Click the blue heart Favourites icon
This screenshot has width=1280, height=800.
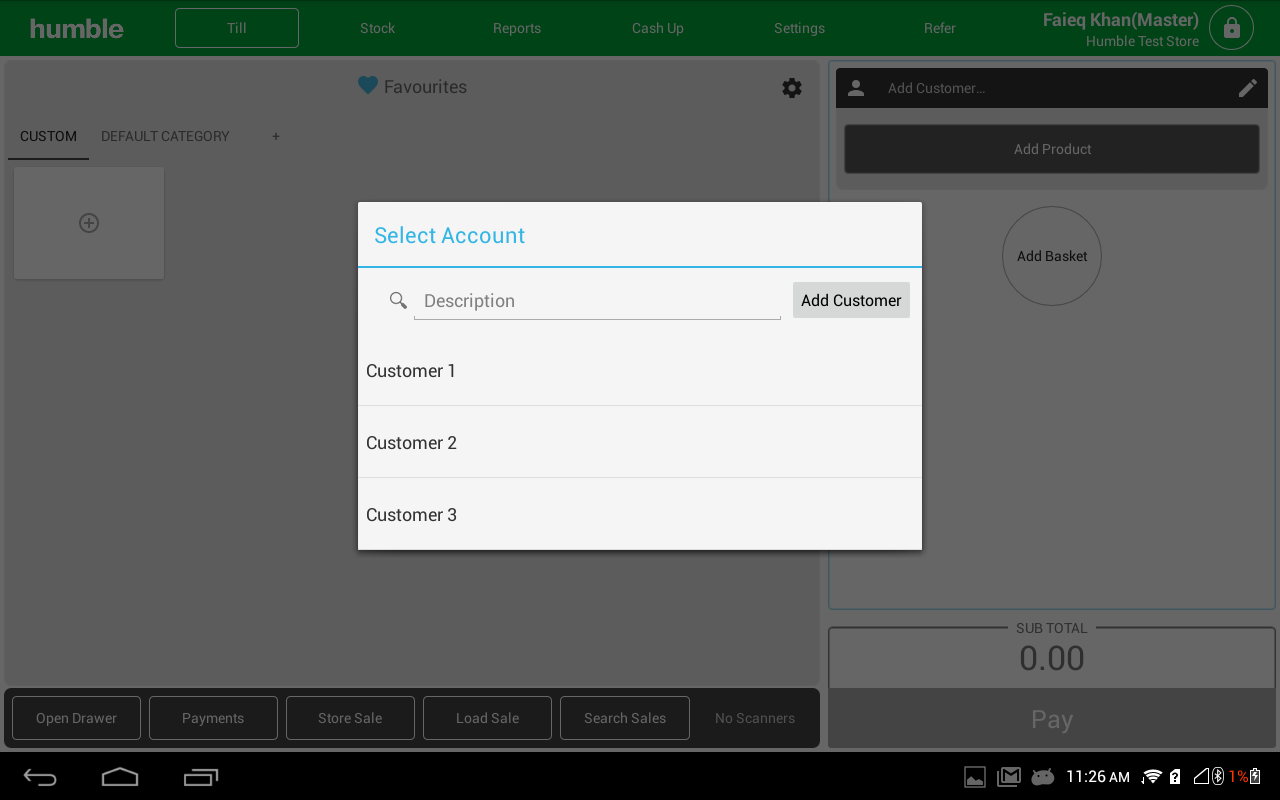(x=368, y=86)
